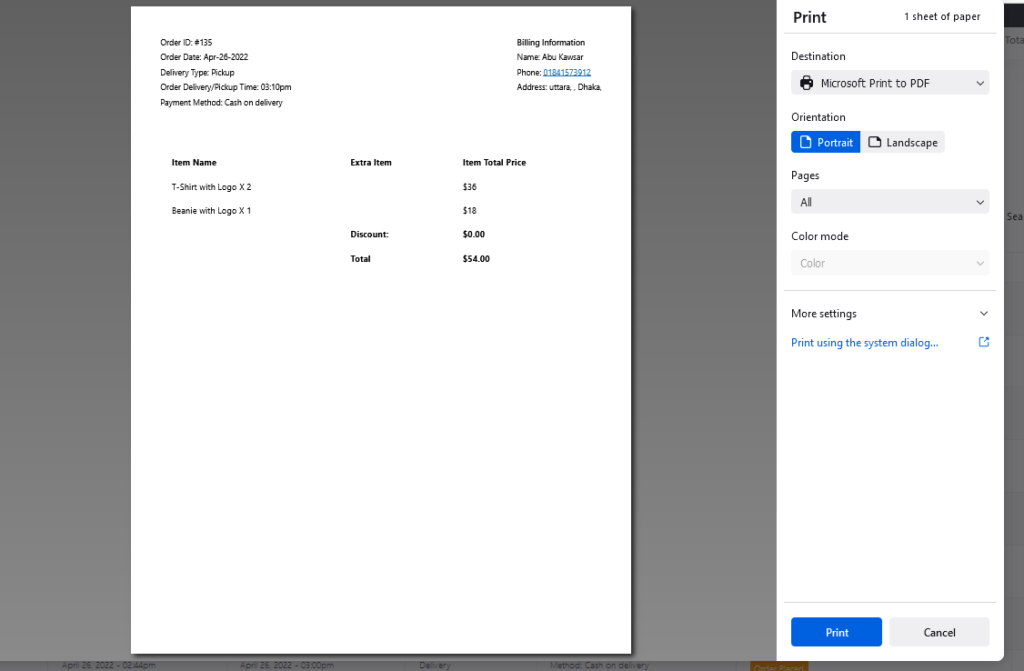Click the phone number 01841573912 link
1024x671 pixels.
(x=566, y=72)
